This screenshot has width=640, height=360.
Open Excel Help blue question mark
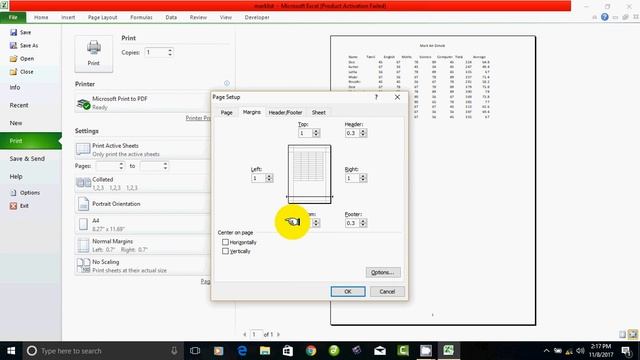[x=604, y=17]
